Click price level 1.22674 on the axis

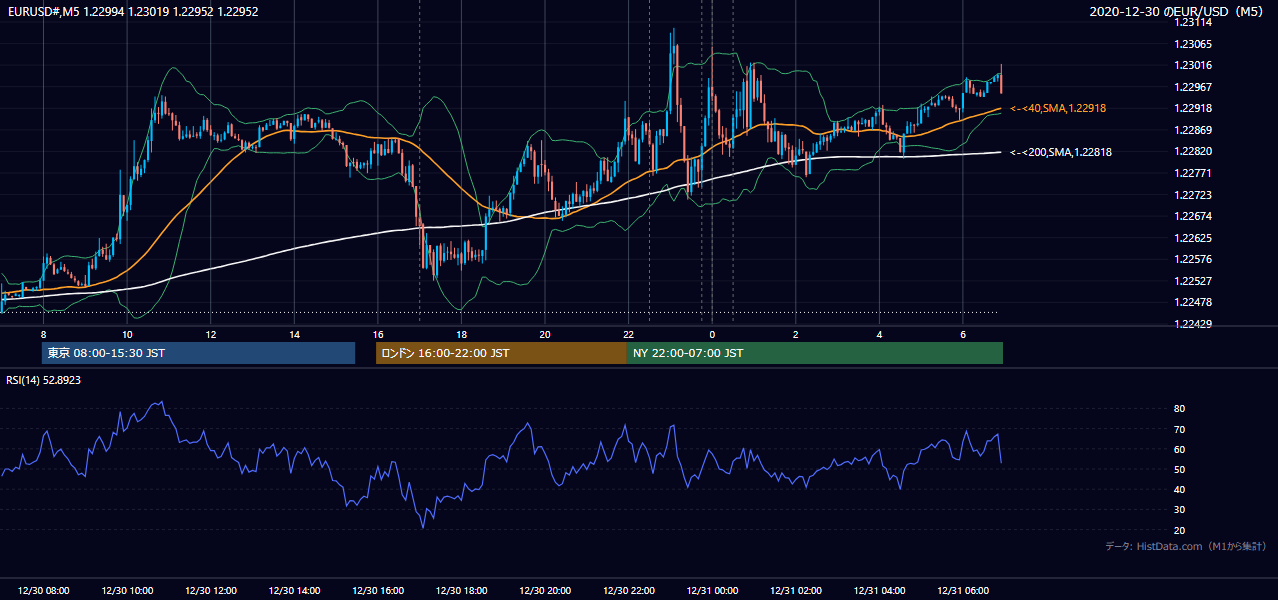click(x=1194, y=216)
